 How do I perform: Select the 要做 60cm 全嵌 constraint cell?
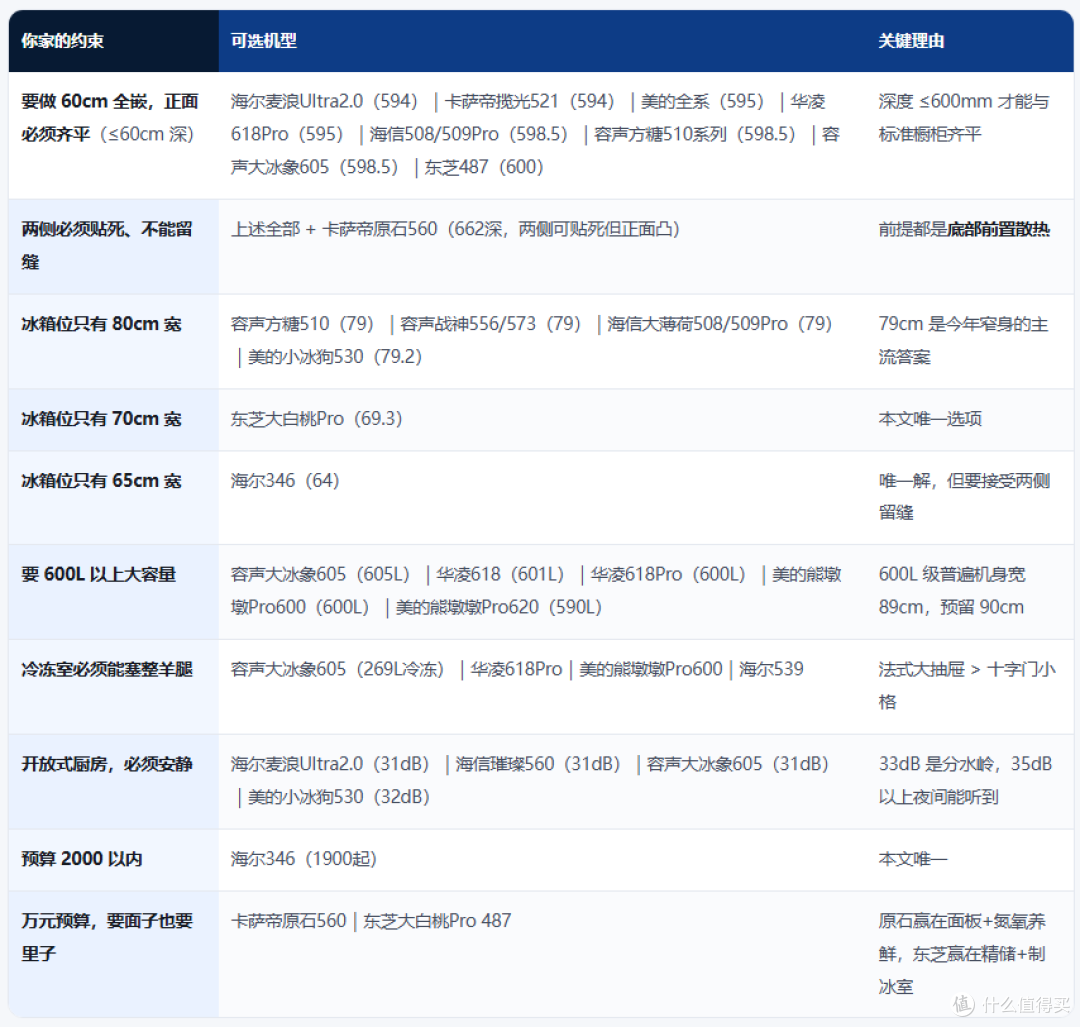pyautogui.click(x=114, y=135)
